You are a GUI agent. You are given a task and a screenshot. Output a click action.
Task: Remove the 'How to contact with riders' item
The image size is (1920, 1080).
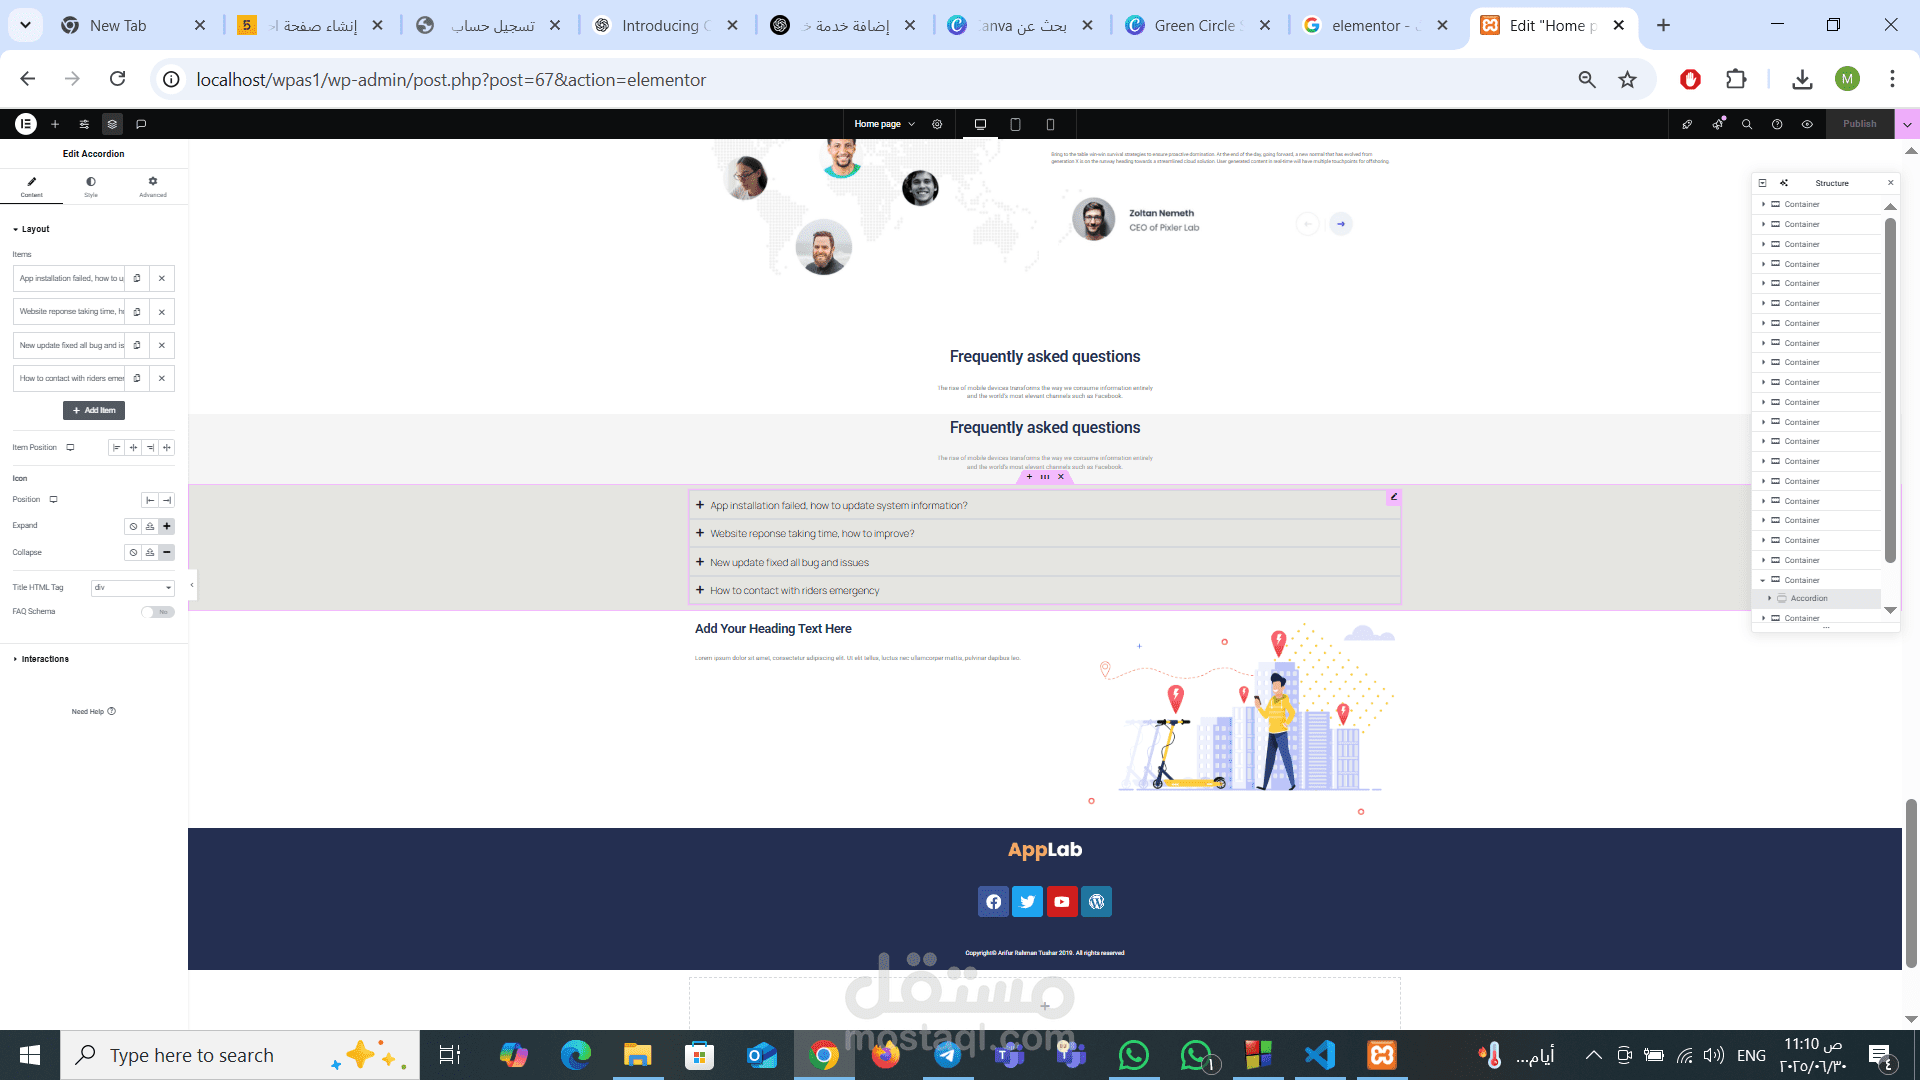(162, 378)
